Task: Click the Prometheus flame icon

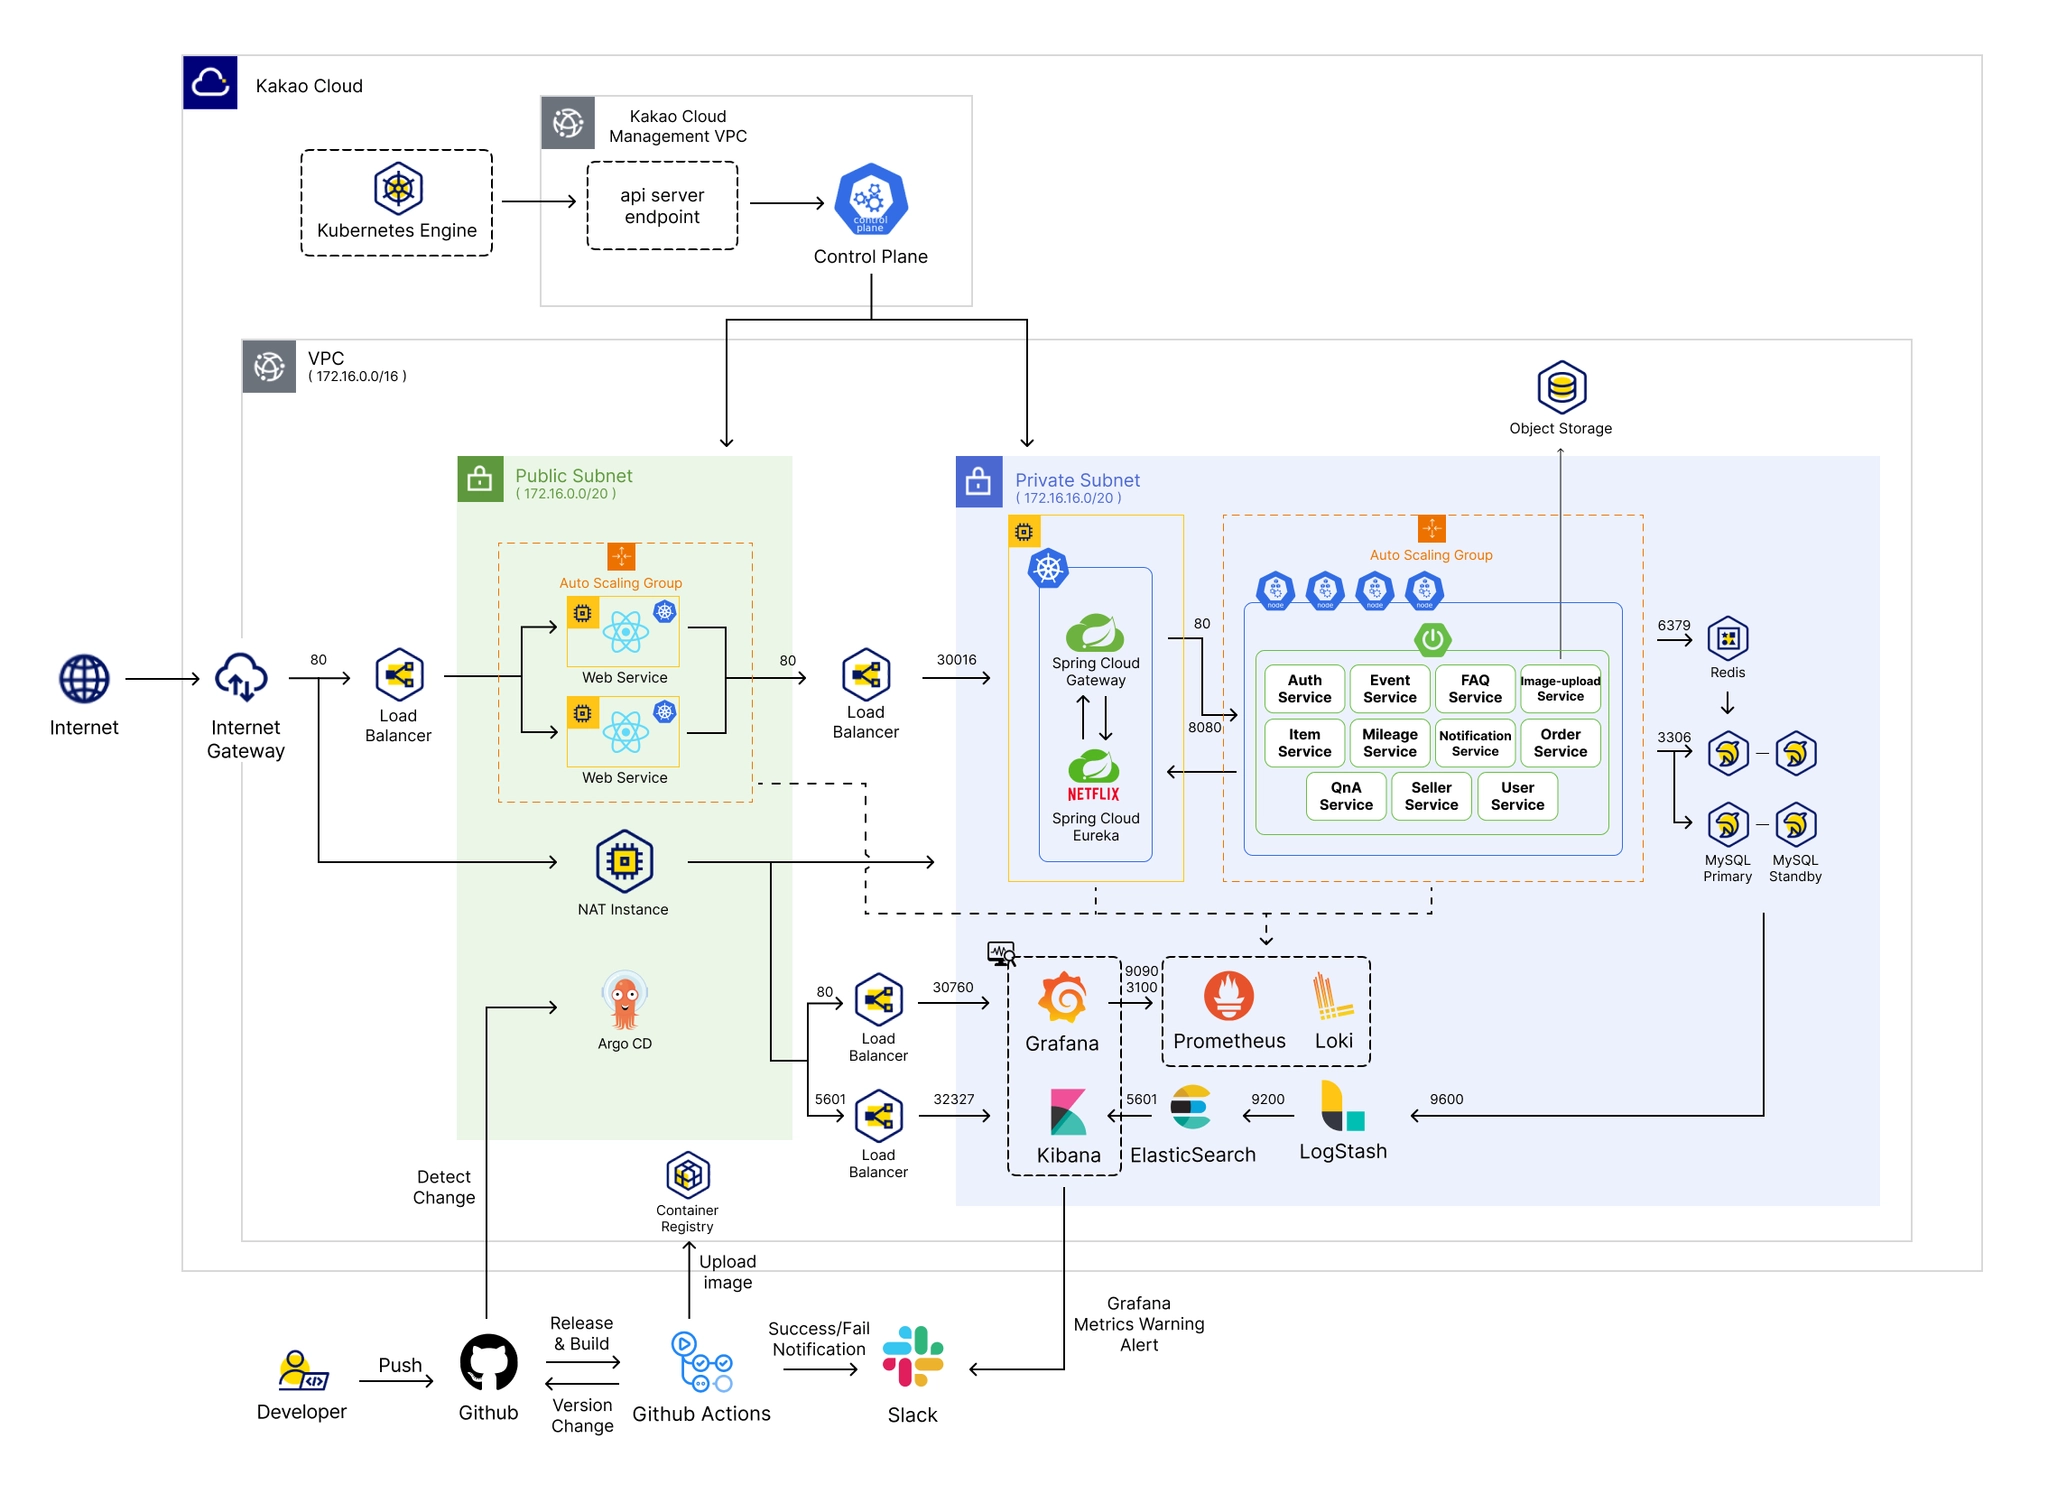Action: [x=1228, y=996]
